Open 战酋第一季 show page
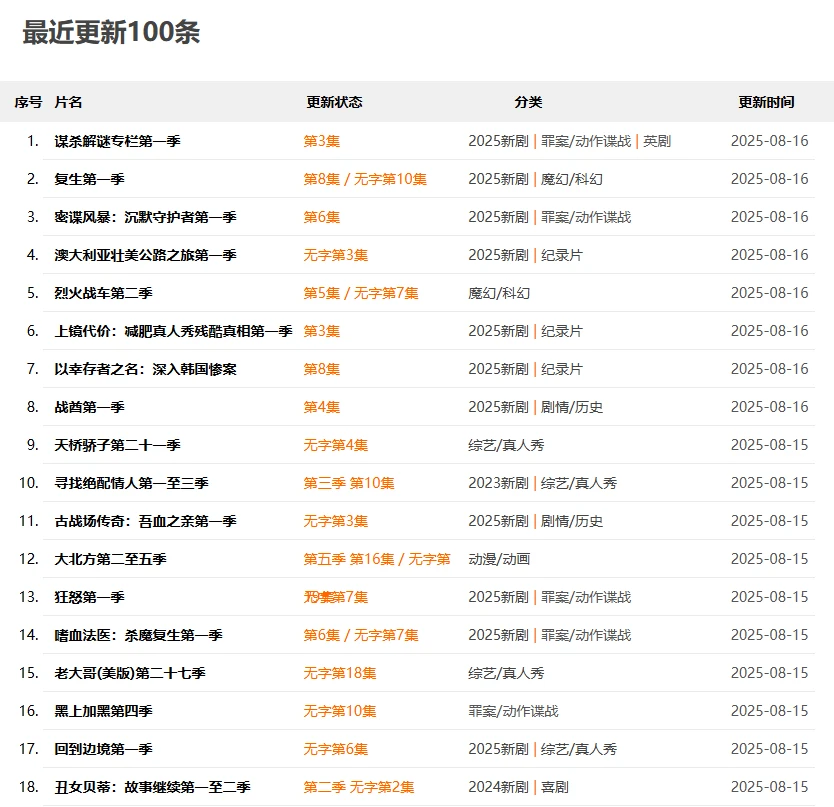The width and height of the screenshot is (834, 807). coord(89,407)
